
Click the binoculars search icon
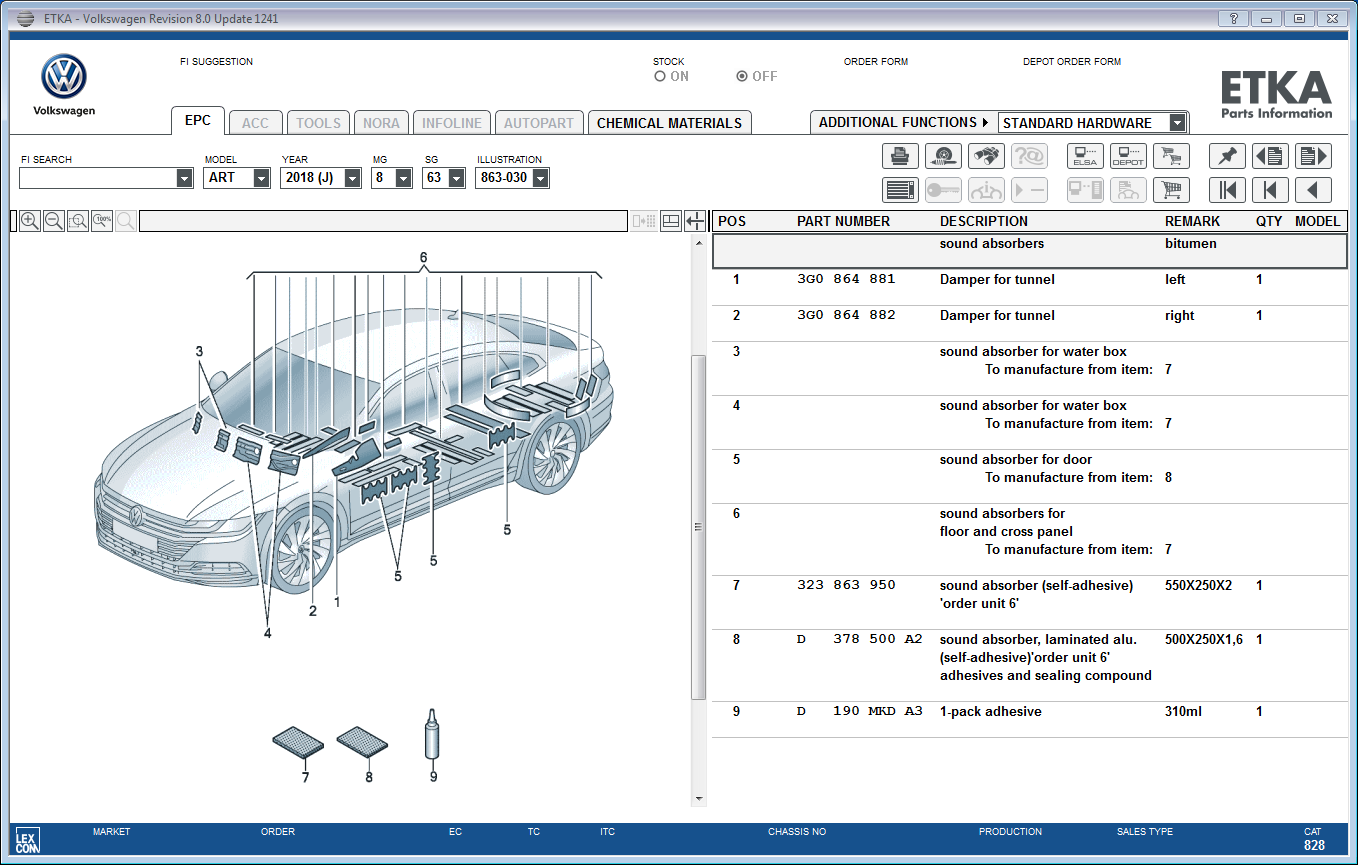(986, 156)
